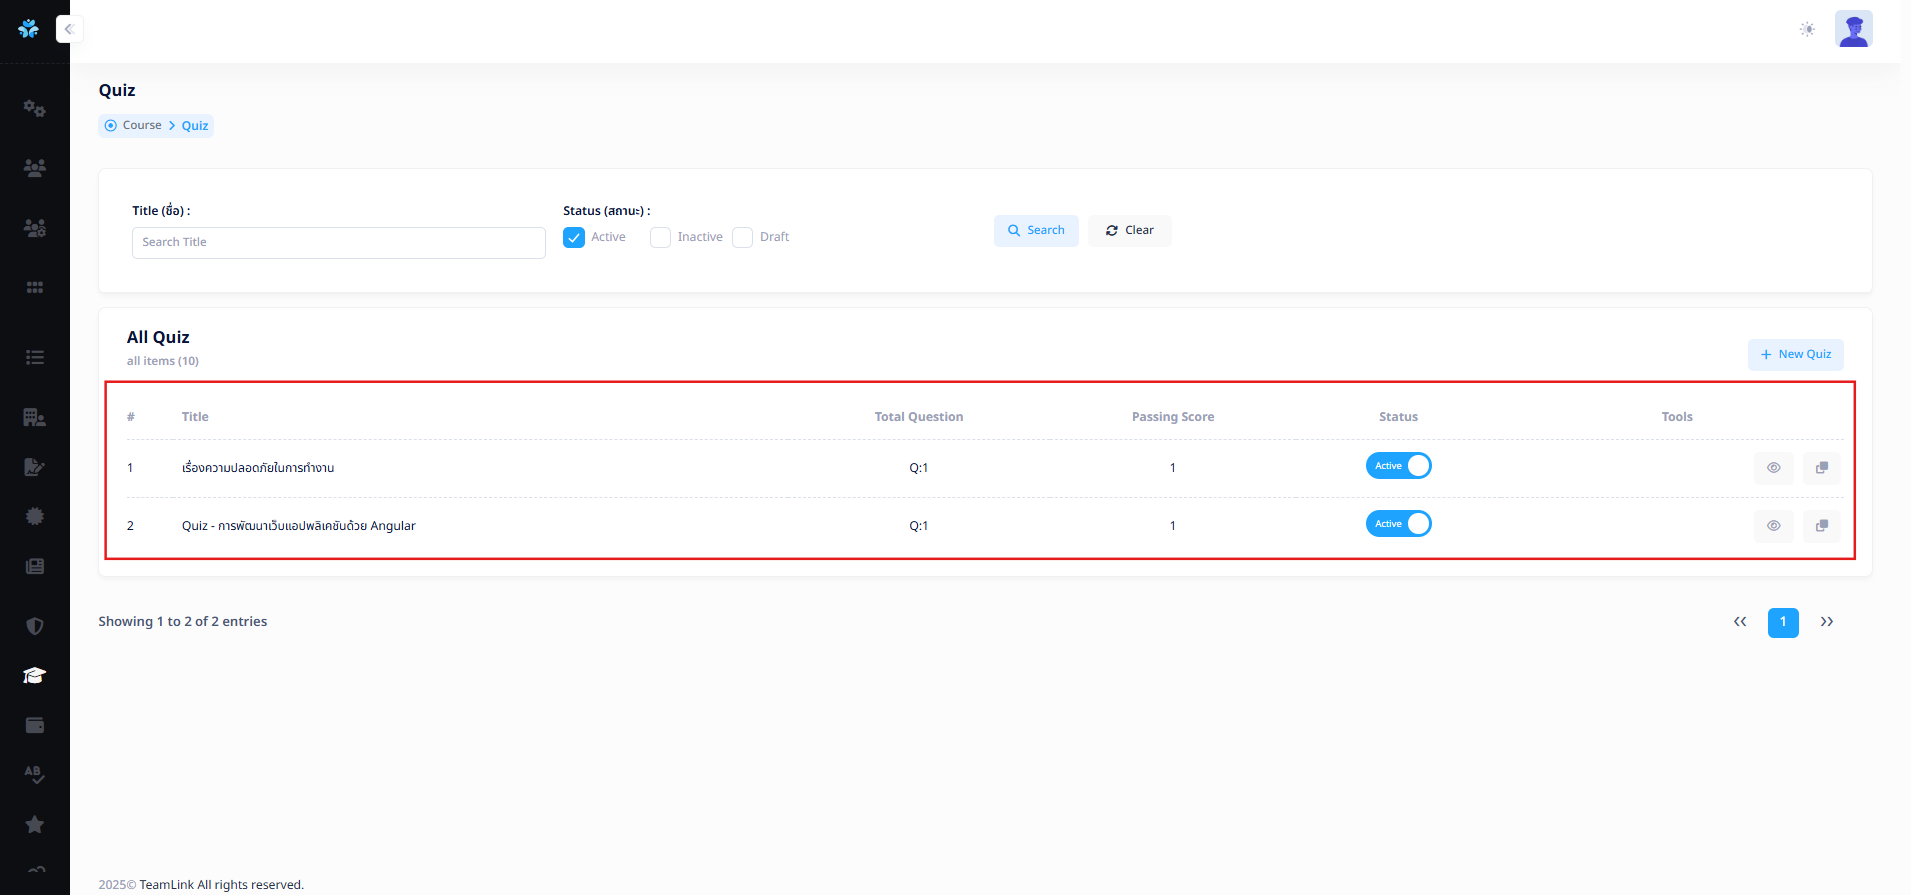Viewport: 1911px width, 895px height.
Task: Duplicate the first quiz using the copy icon
Action: tap(1821, 468)
